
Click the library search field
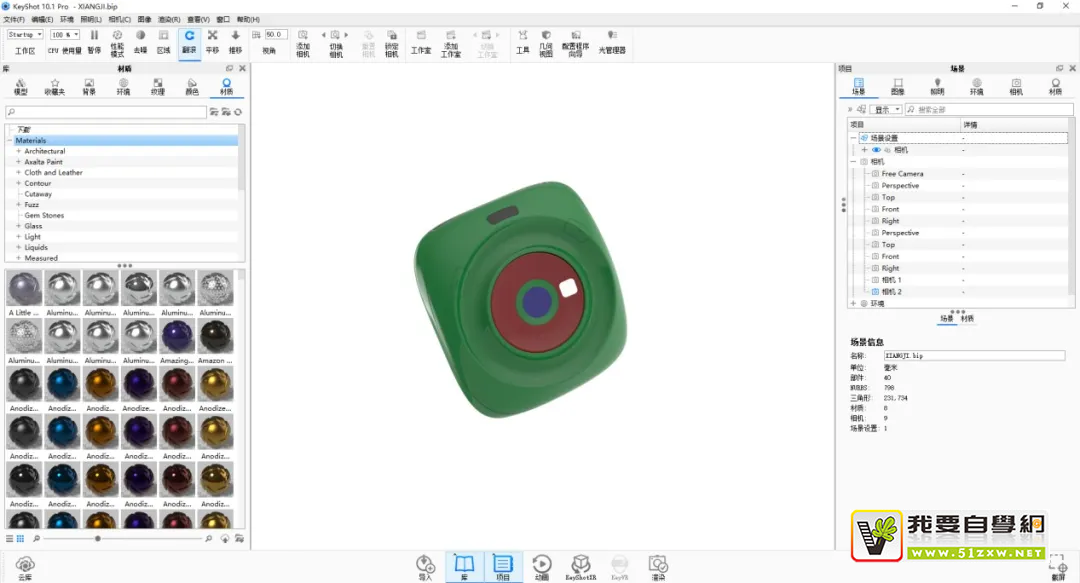coord(106,112)
